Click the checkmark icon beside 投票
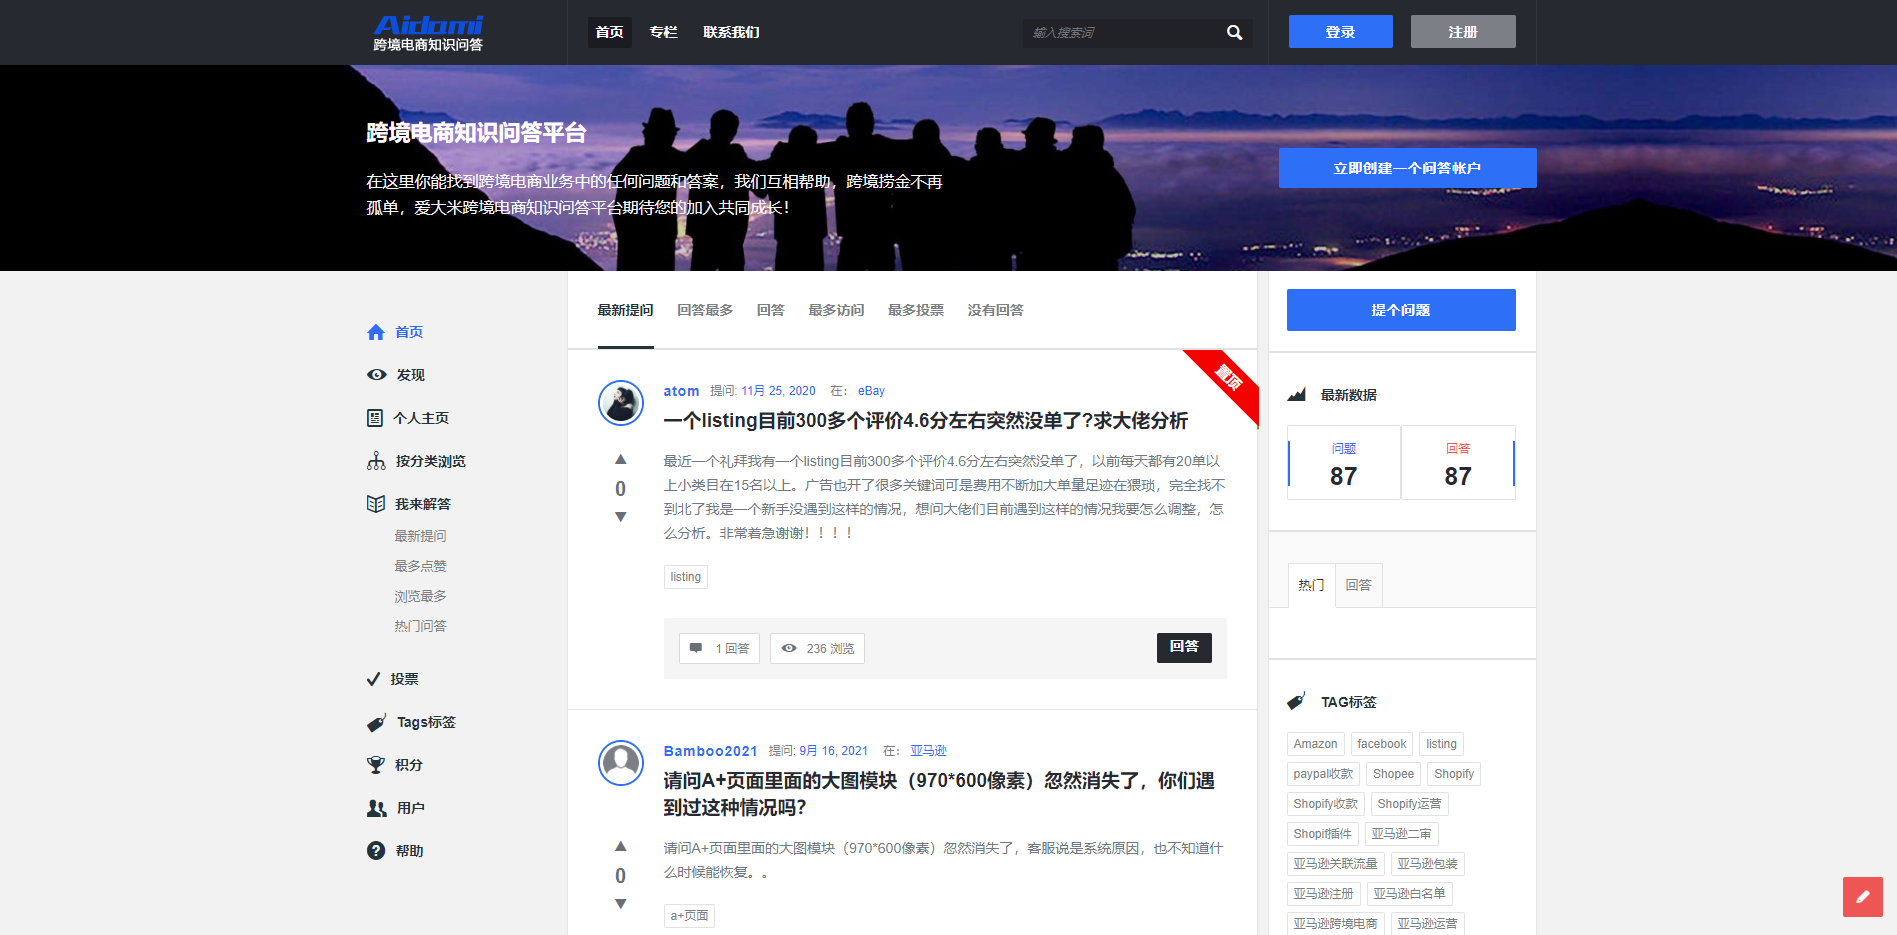 click(x=373, y=679)
